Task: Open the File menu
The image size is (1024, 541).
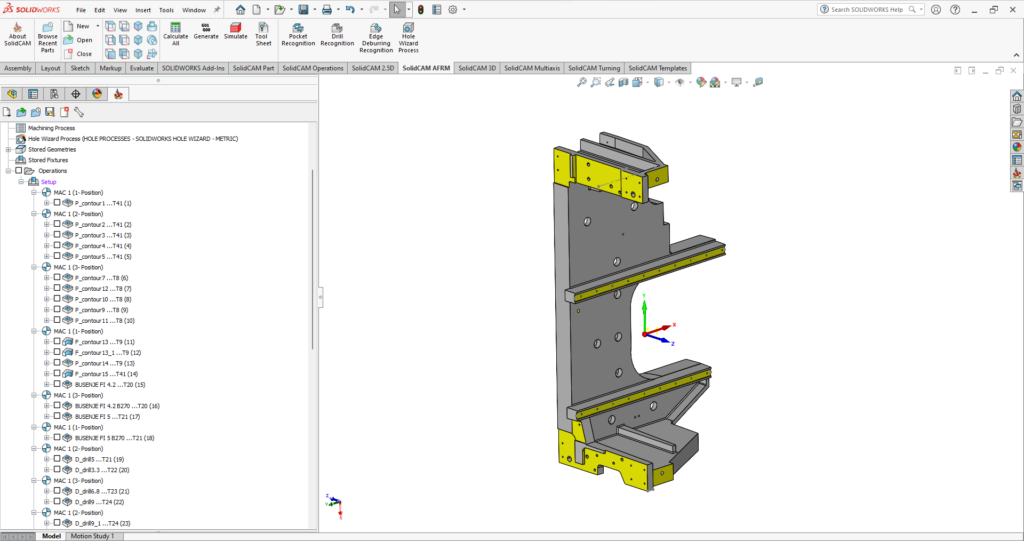Action: [x=81, y=10]
